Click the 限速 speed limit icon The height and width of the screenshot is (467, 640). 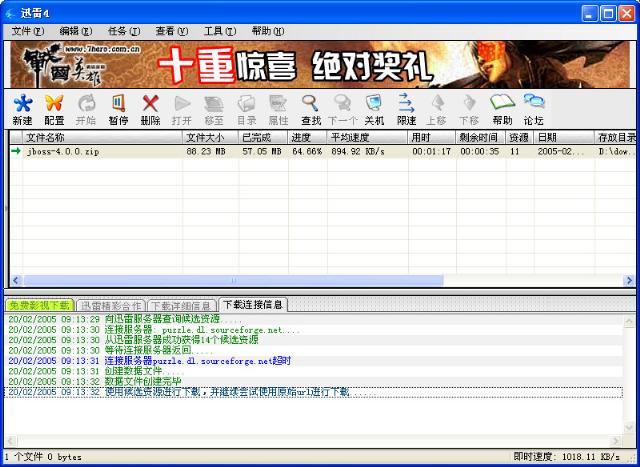[x=406, y=110]
